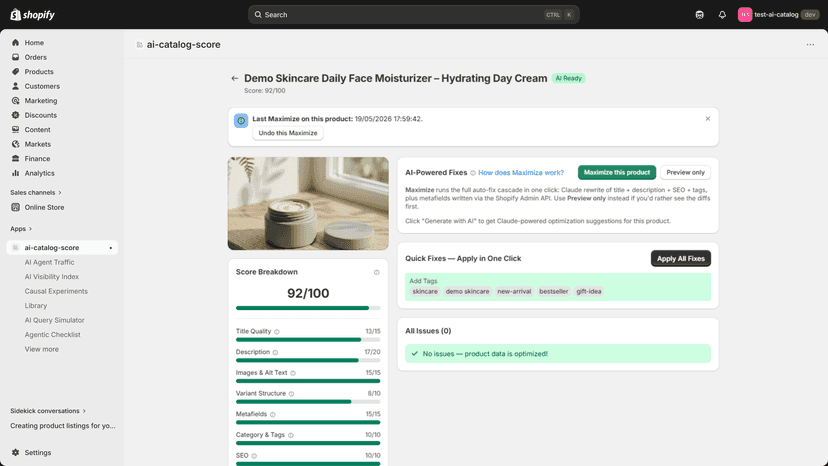This screenshot has width=828, height=466.
Task: Open AI Visibility Index page
Action: coord(52,276)
